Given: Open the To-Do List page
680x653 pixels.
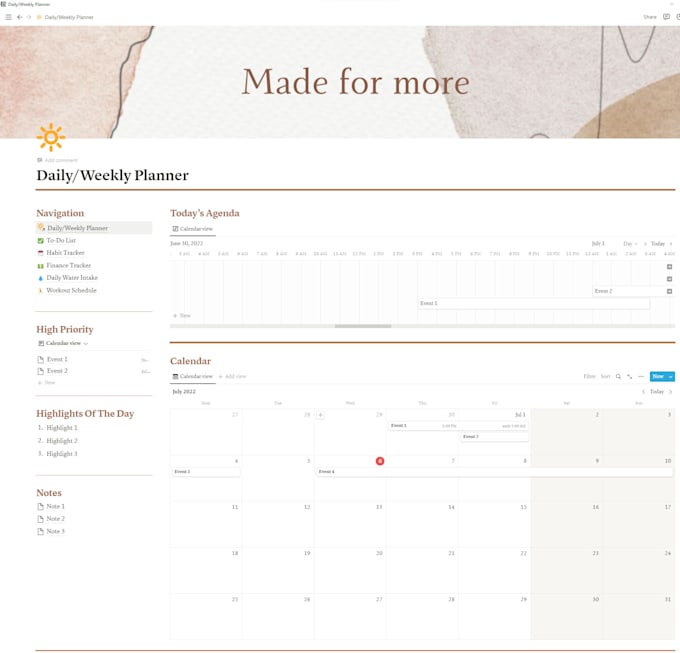Looking at the screenshot, I should 61,240.
